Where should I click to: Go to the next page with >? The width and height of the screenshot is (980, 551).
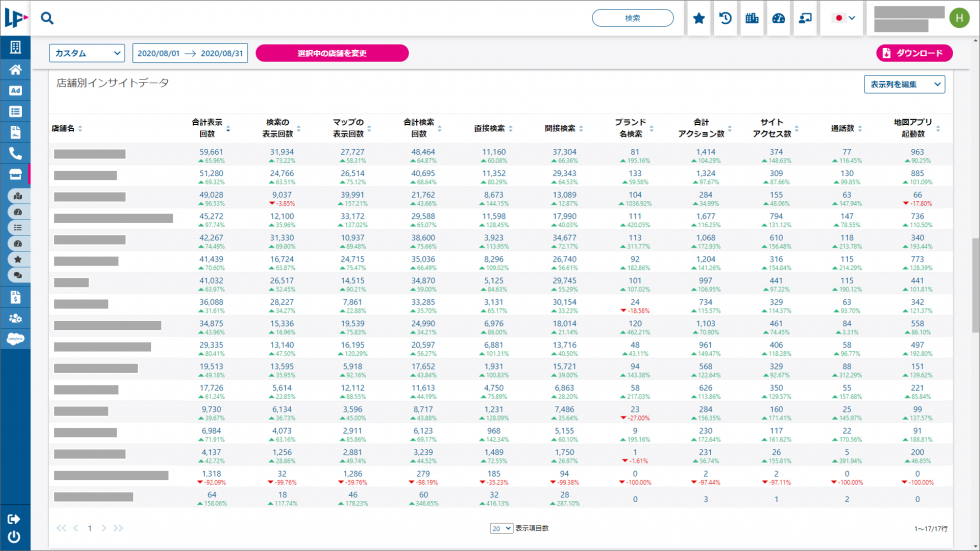click(104, 529)
